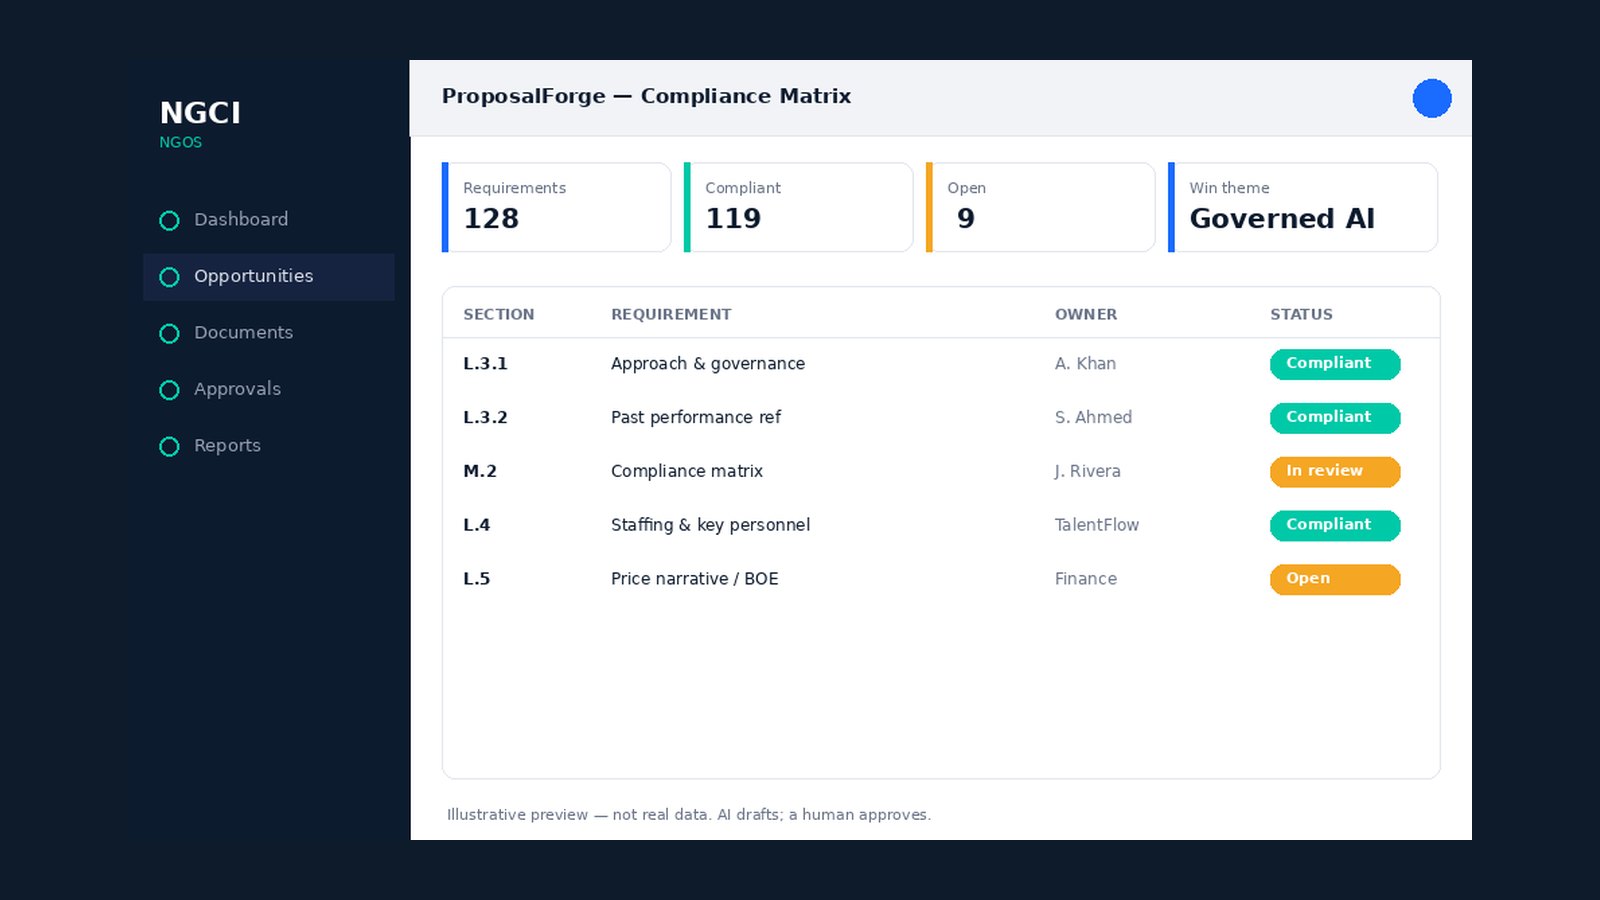This screenshot has height=900, width=1600.
Task: Click the REQUIREMENT column header
Action: (671, 314)
